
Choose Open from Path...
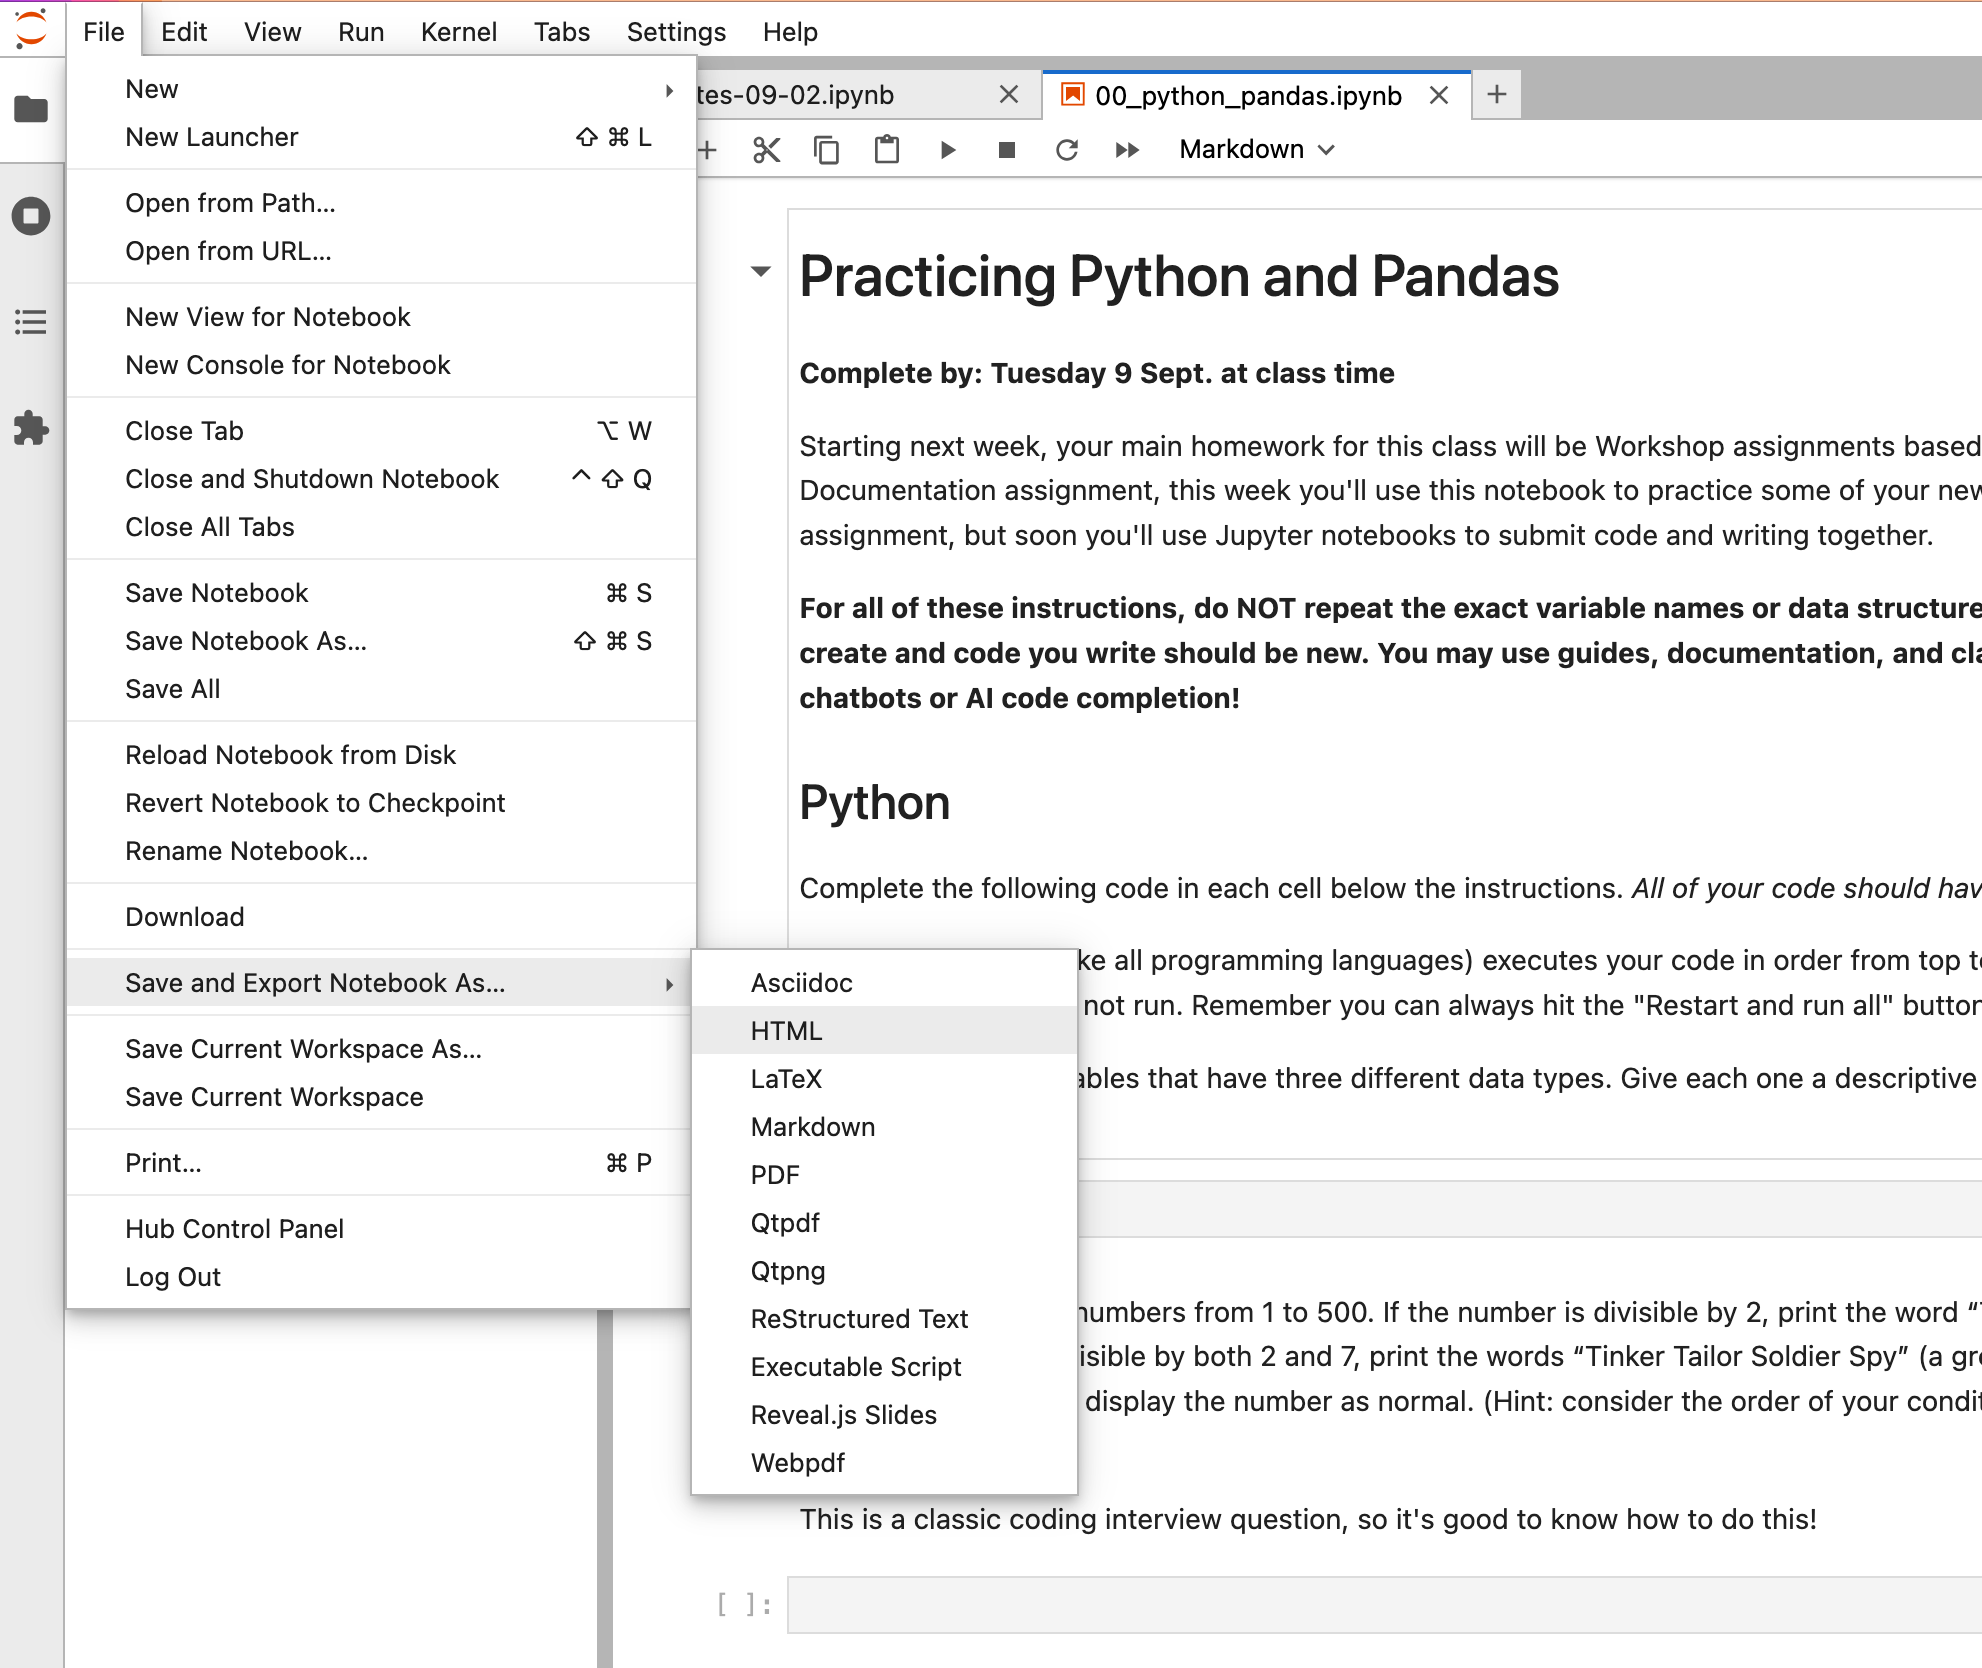(x=381, y=203)
